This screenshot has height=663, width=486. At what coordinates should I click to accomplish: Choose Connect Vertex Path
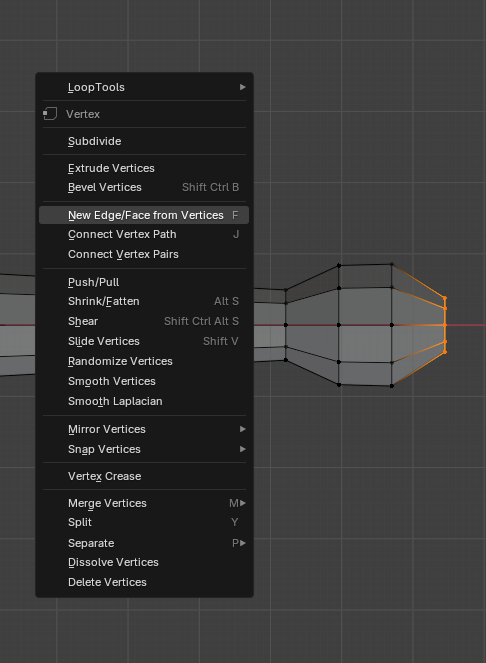(144, 234)
